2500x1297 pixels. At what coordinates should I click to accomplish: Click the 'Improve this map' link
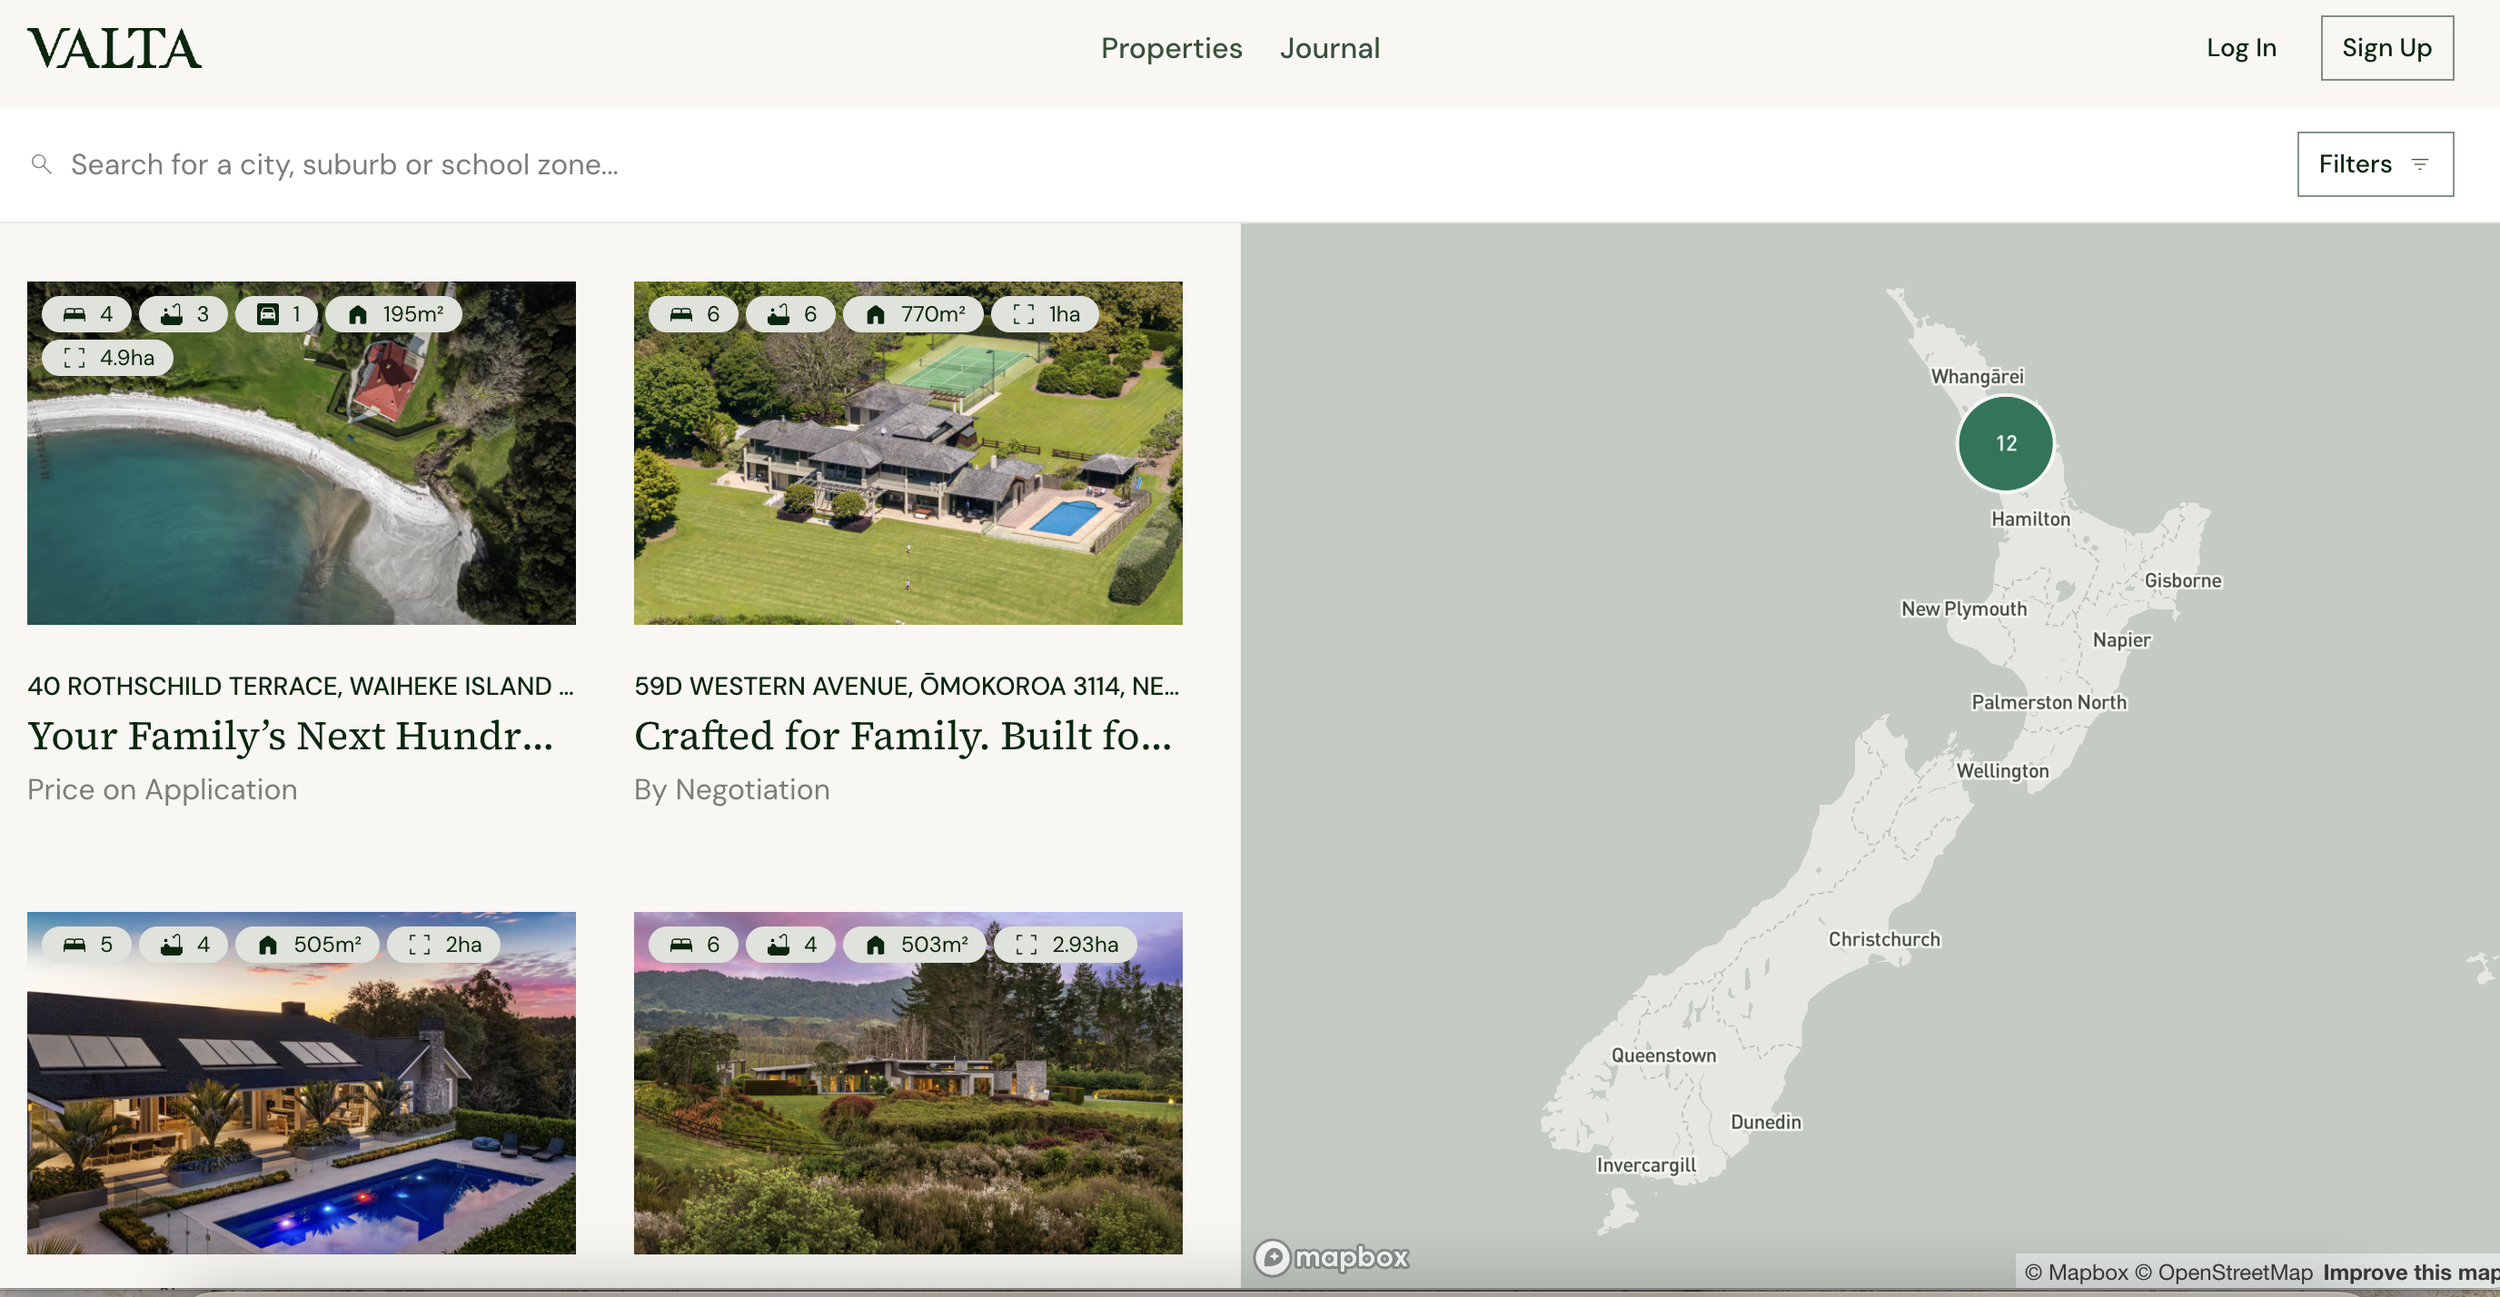2410,1272
